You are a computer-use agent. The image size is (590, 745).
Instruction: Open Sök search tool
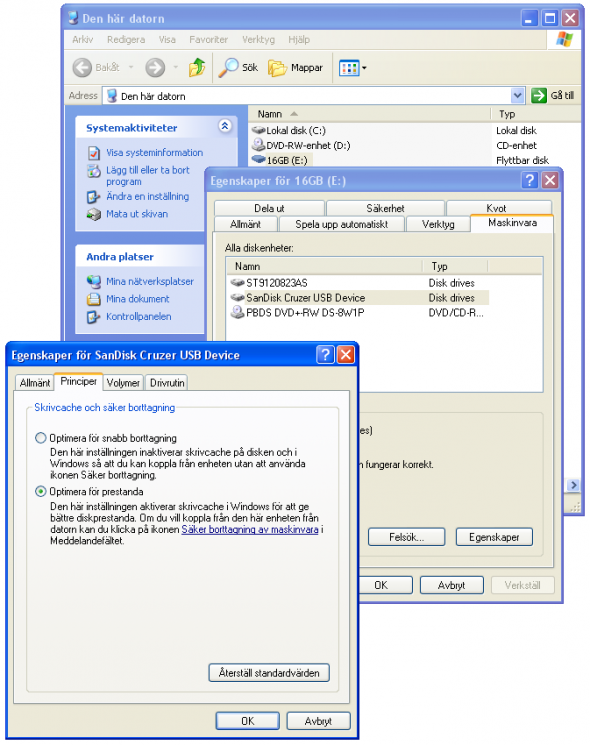tap(238, 67)
